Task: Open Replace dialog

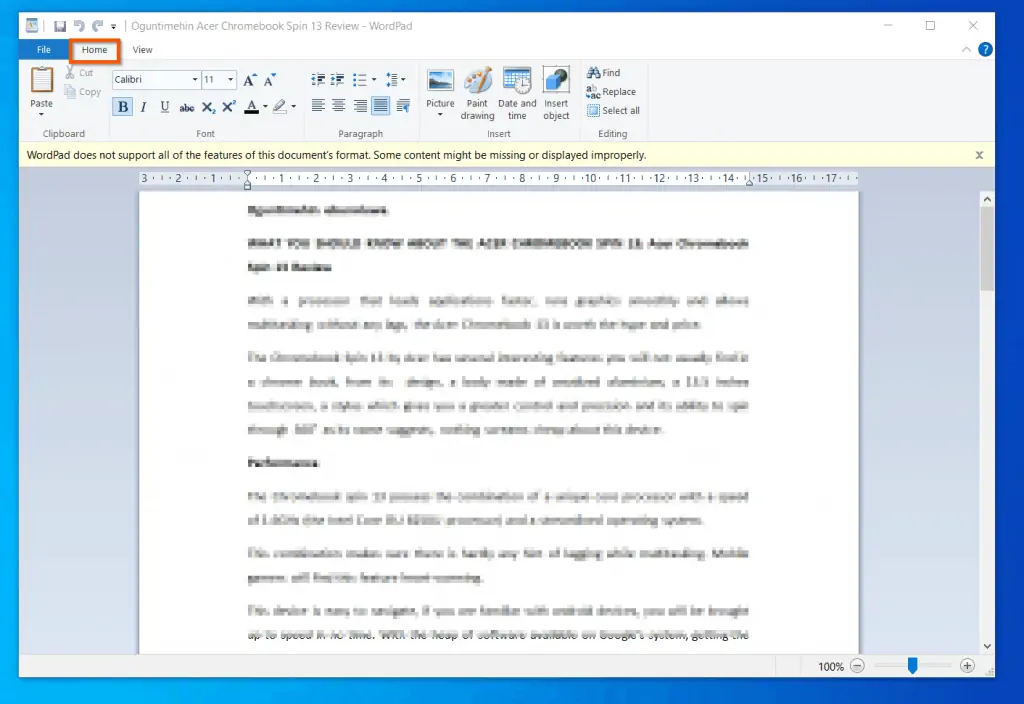Action: [611, 91]
